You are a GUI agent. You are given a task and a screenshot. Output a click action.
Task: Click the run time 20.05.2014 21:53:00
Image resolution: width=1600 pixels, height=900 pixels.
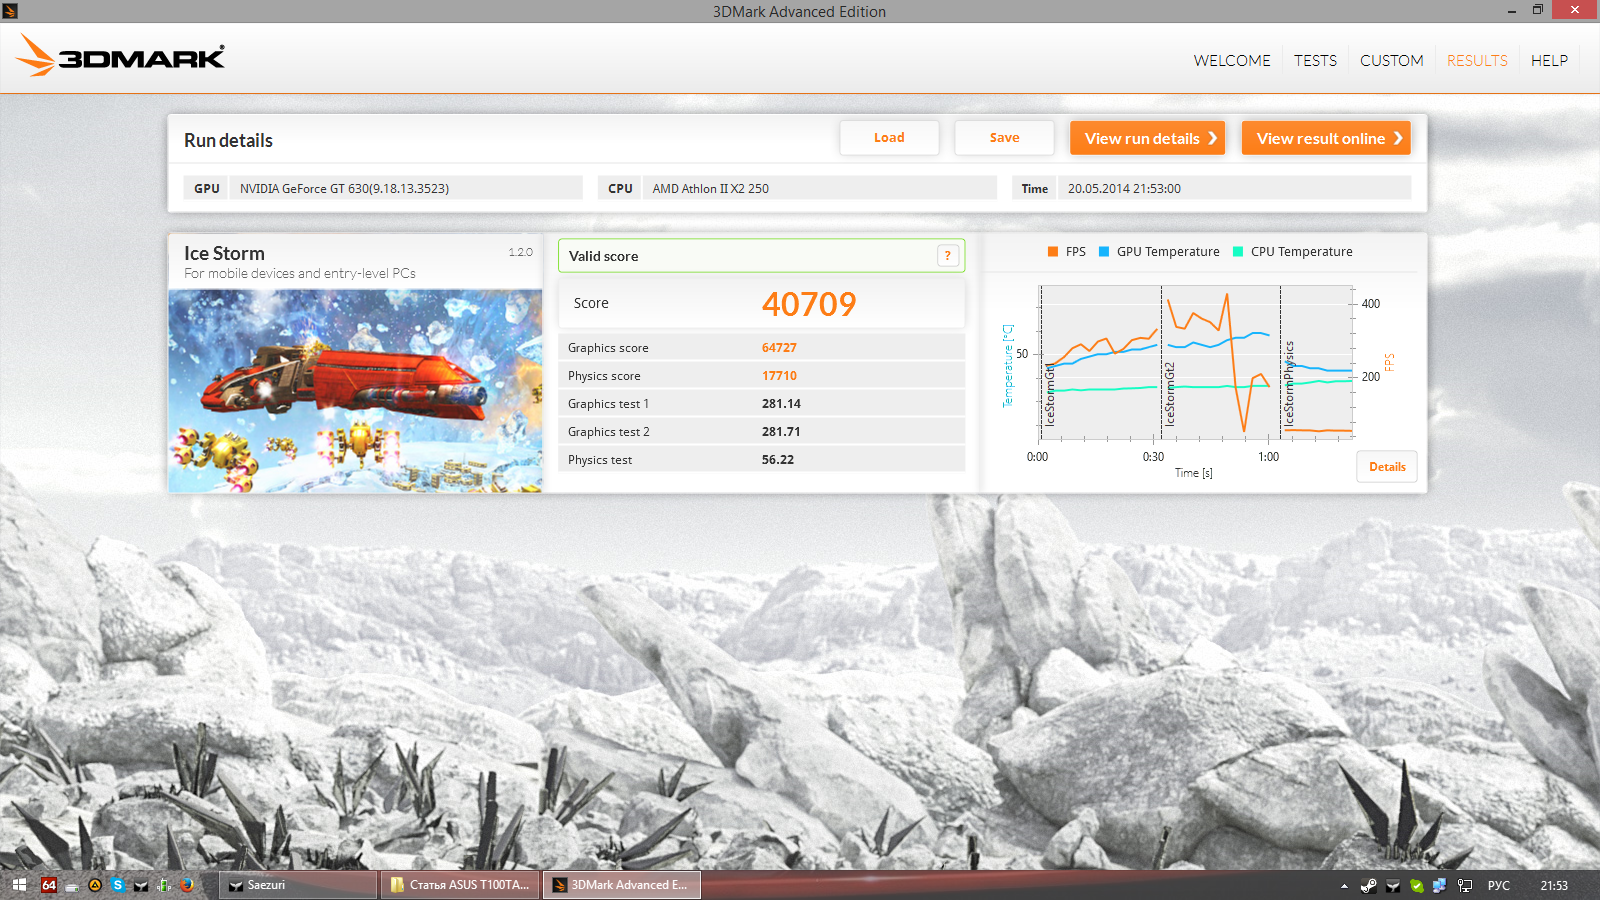1235,188
